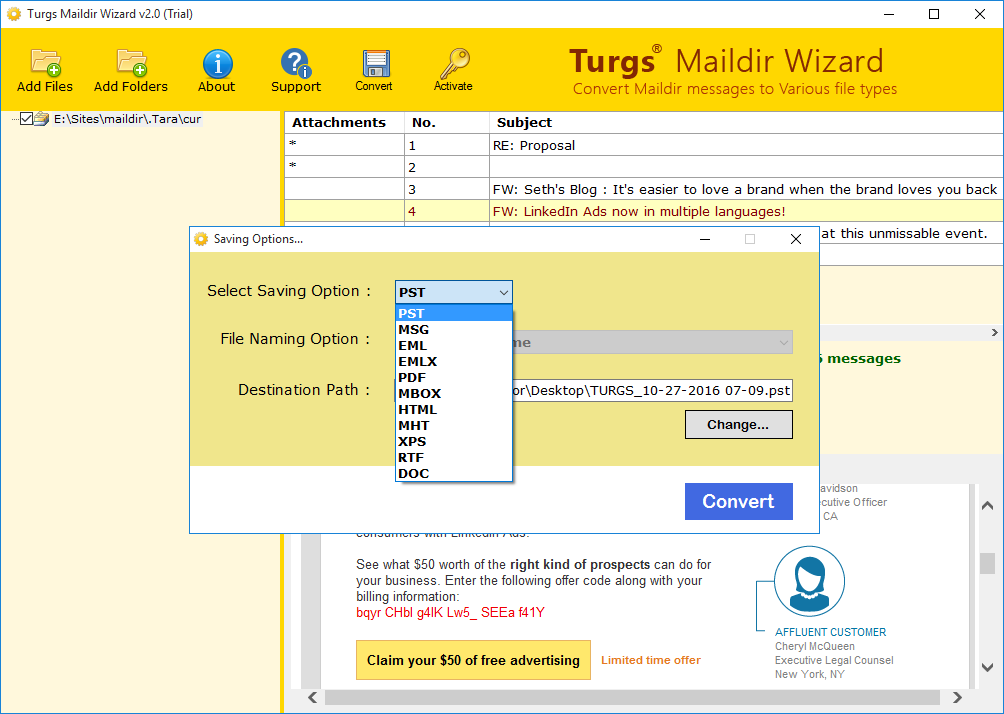Click the preview vertical scrollbar thumb
The image size is (1004, 714).
tap(987, 563)
